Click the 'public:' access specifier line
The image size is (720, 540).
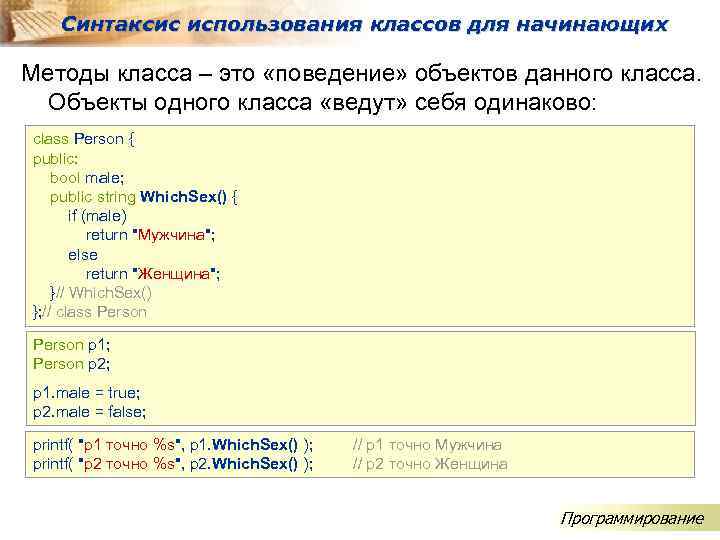56,159
